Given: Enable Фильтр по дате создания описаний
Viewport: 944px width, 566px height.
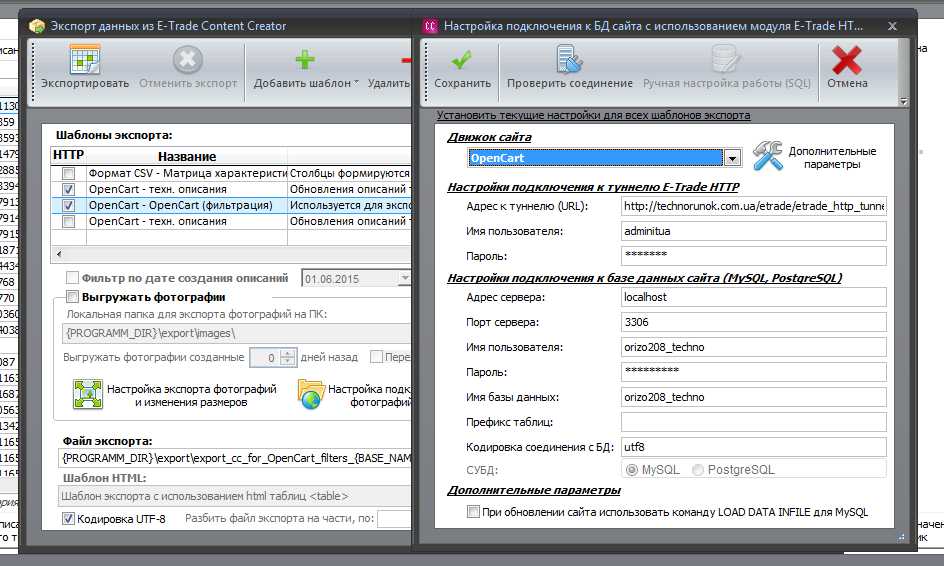Looking at the screenshot, I should pyautogui.click(x=72, y=278).
